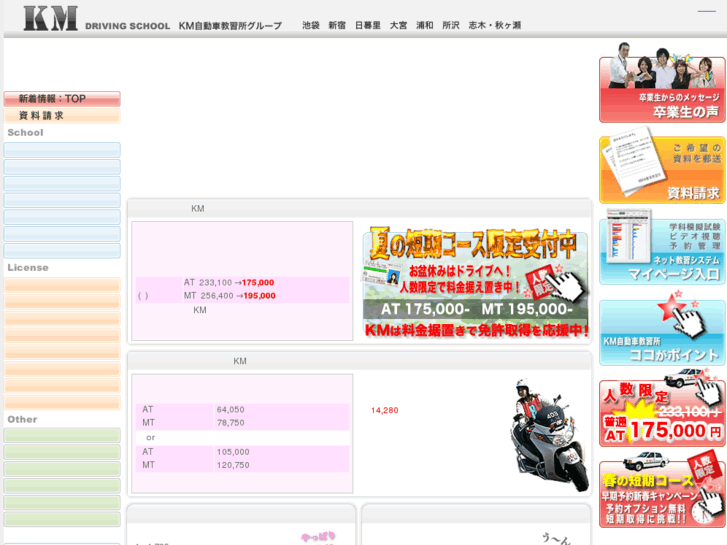Click the AT price 175,000 text
727x545 pixels.
258,282
